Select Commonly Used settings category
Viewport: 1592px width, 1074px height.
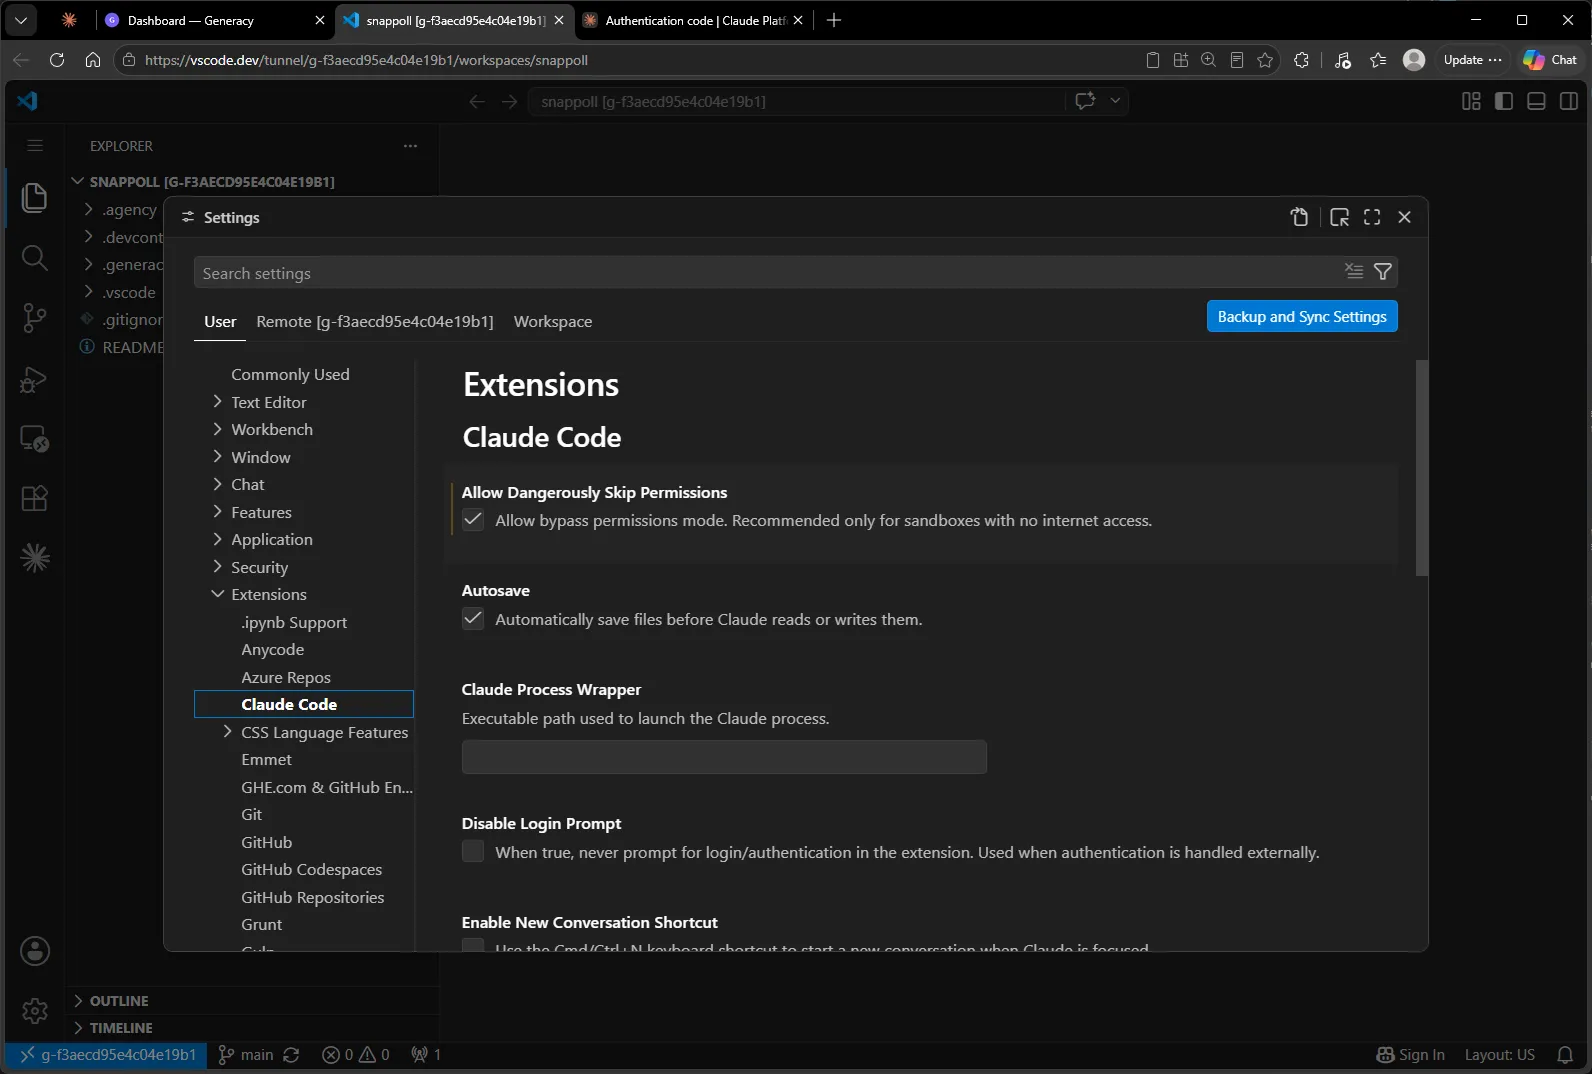[290, 374]
